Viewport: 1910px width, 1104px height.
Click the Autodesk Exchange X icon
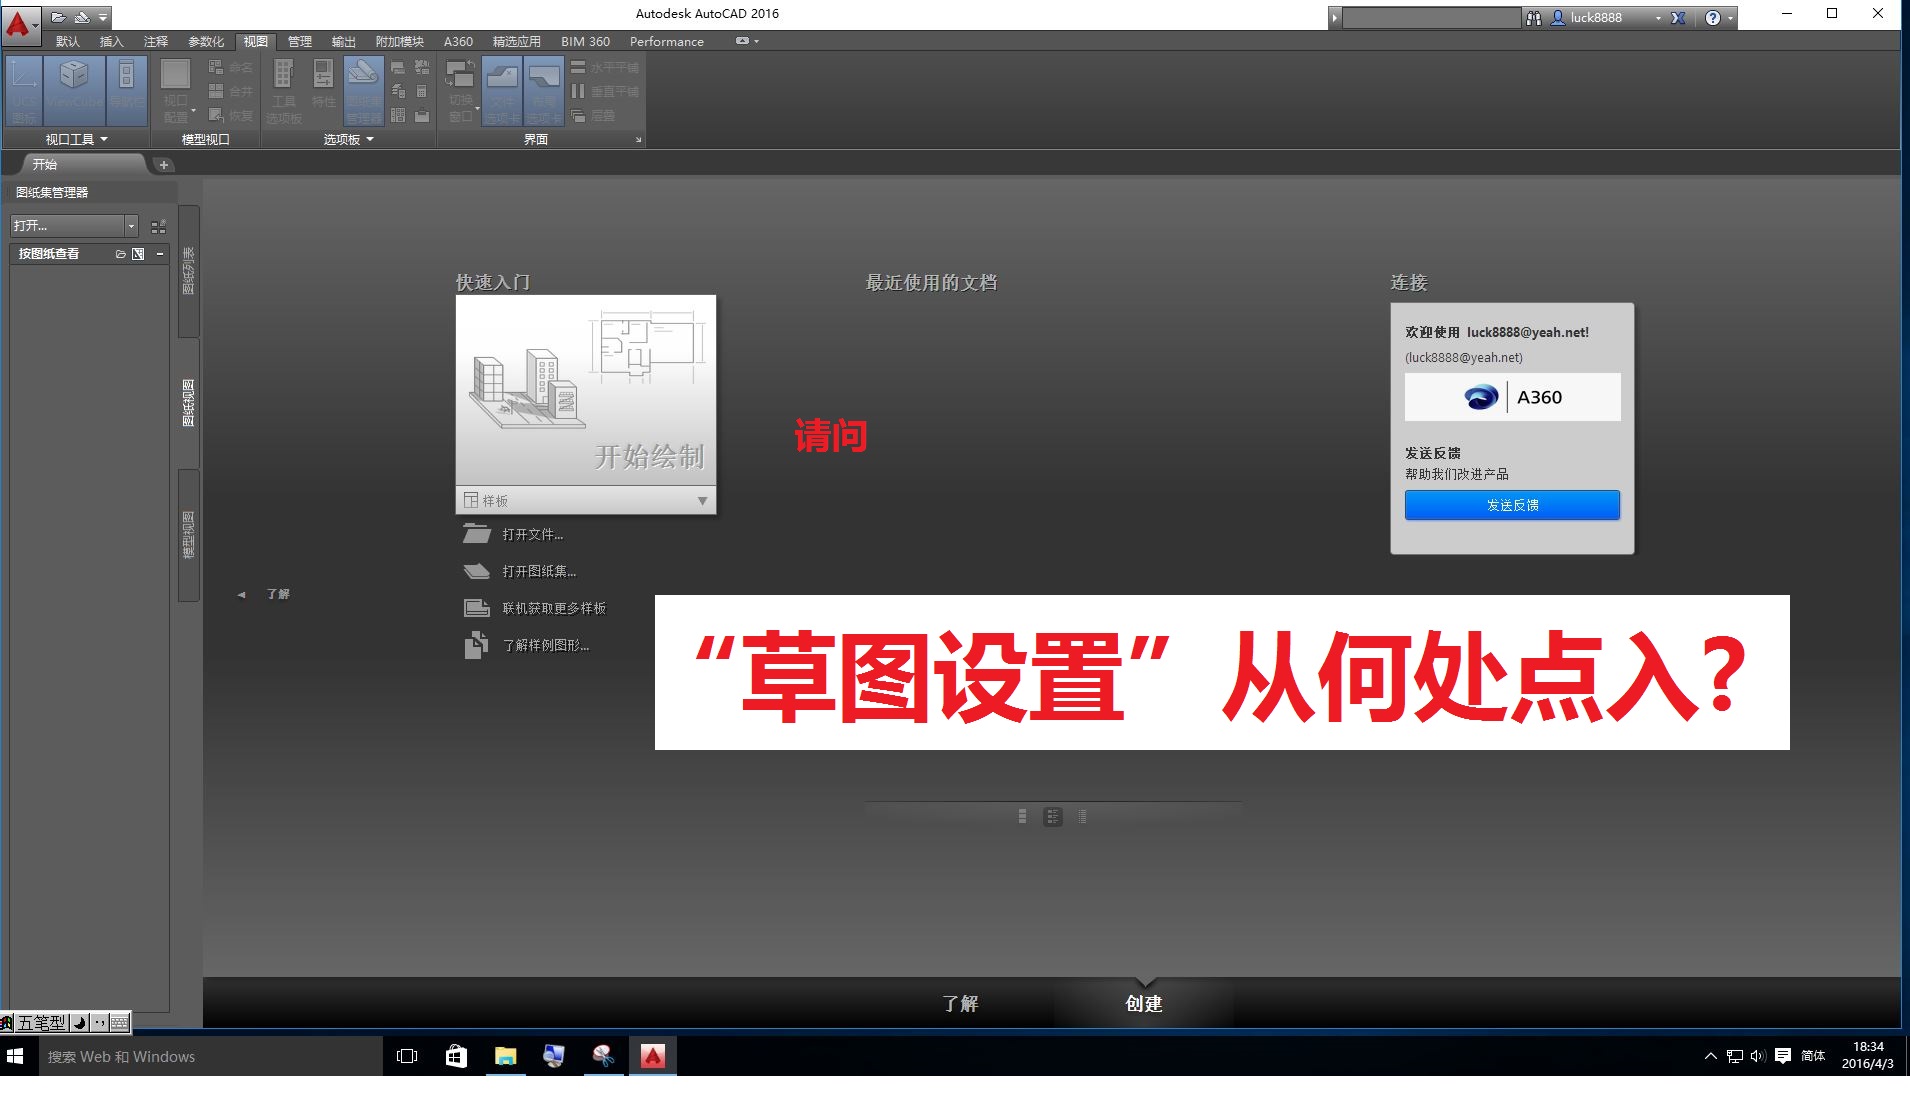pyautogui.click(x=1678, y=18)
